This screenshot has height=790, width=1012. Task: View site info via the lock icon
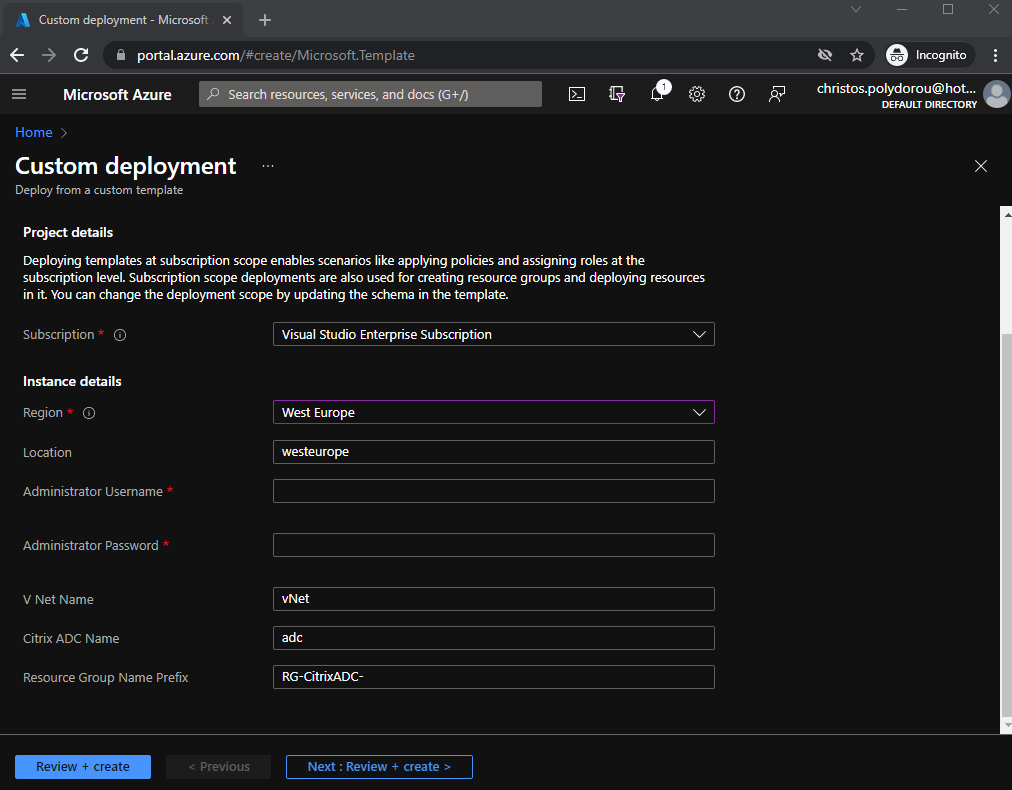tap(120, 56)
